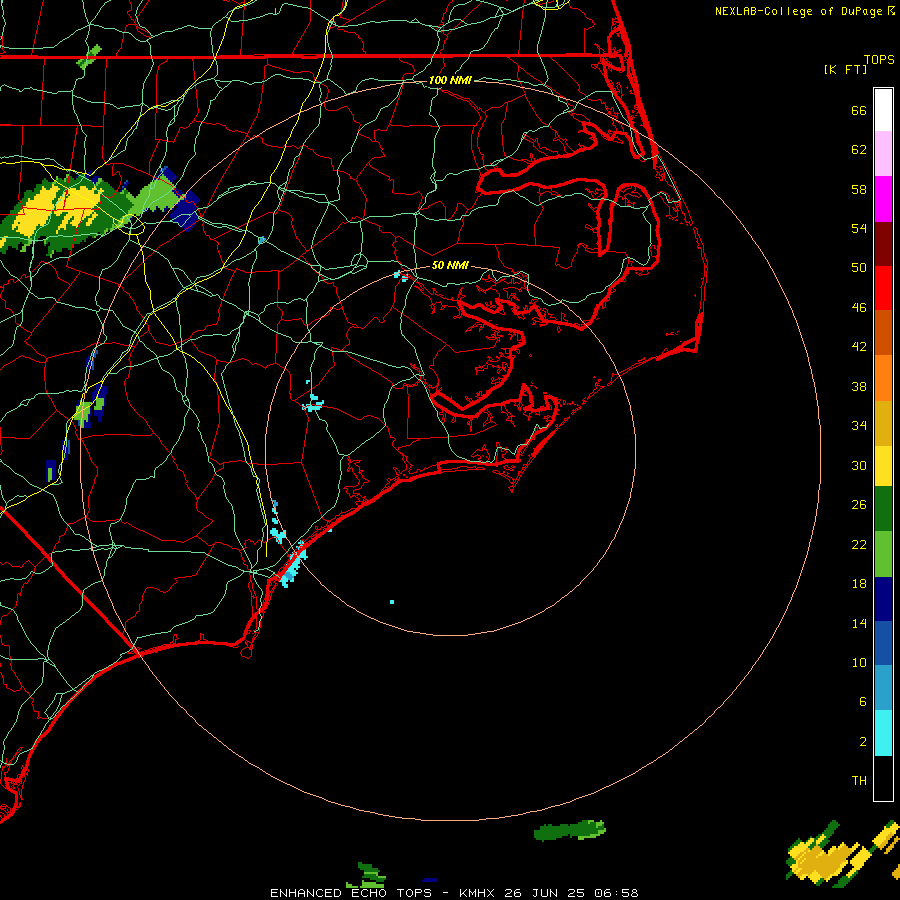Pick the light blue legend swatch
Image resolution: width=900 pixels, height=900 pixels.
click(x=883, y=688)
